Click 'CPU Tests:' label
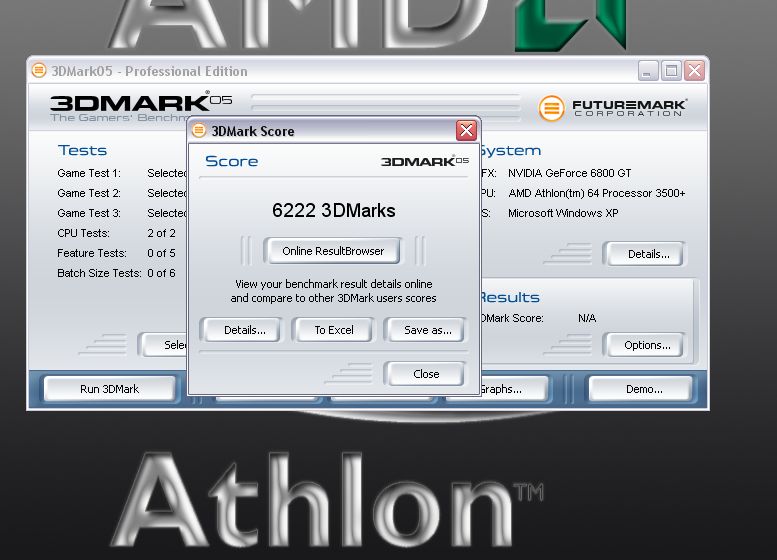Screen dimensions: 777x560 coord(83,233)
